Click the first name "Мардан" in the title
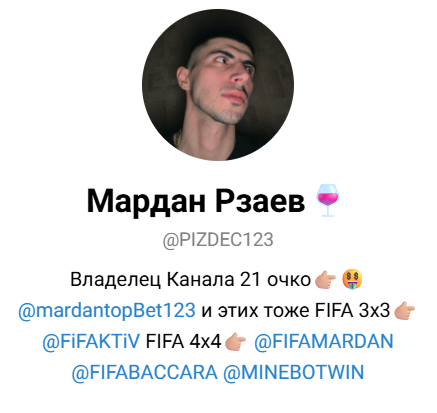437x413 pixels. [146, 201]
